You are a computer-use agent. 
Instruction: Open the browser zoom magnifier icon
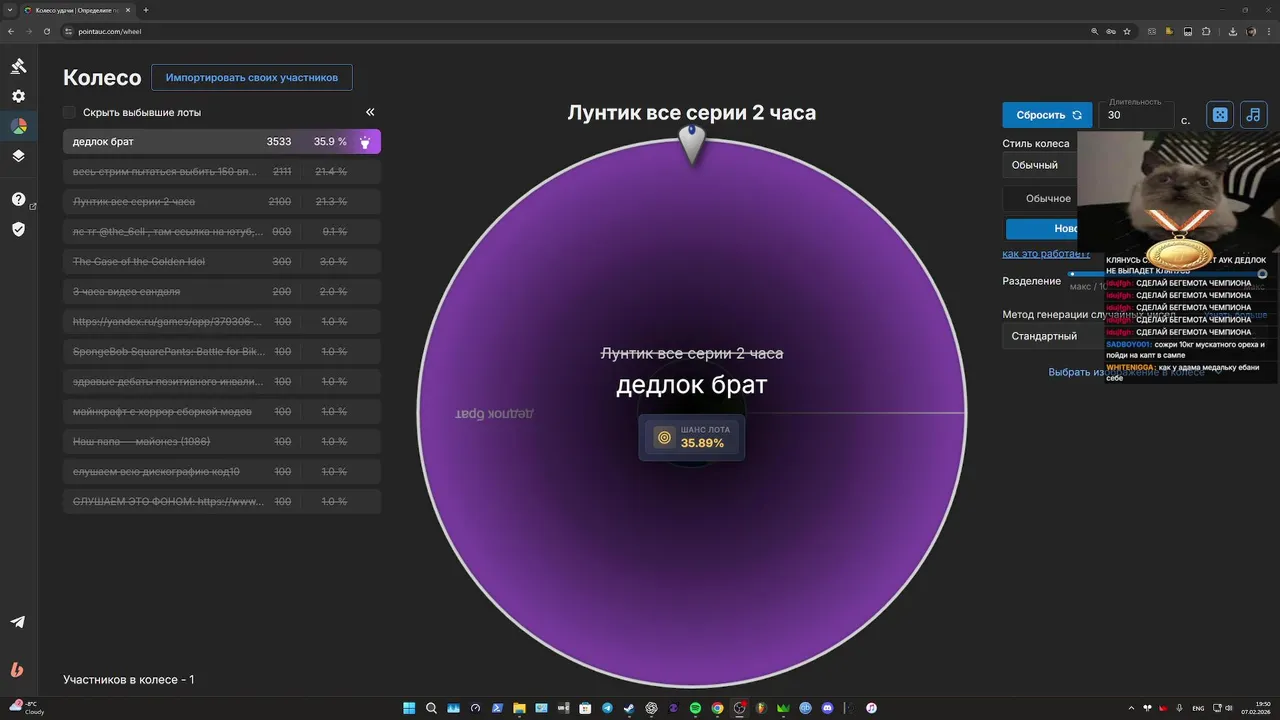pyautogui.click(x=1095, y=31)
